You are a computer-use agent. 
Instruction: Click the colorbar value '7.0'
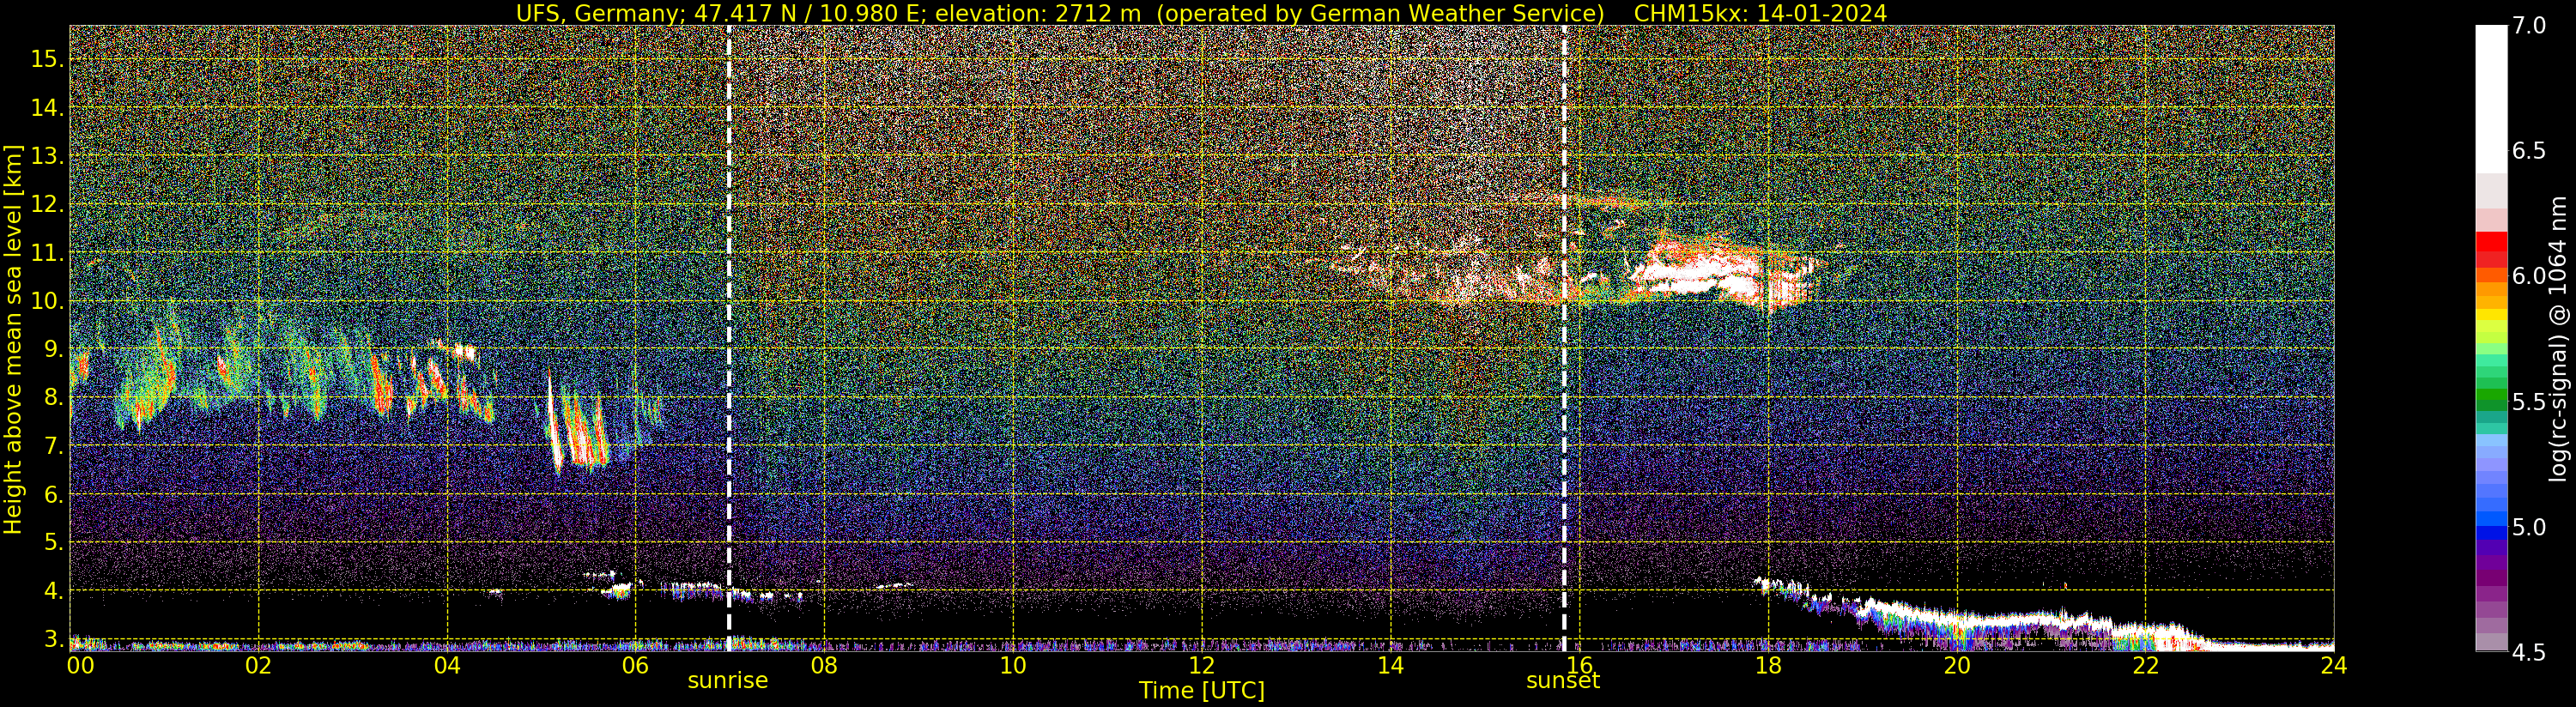tap(2529, 26)
